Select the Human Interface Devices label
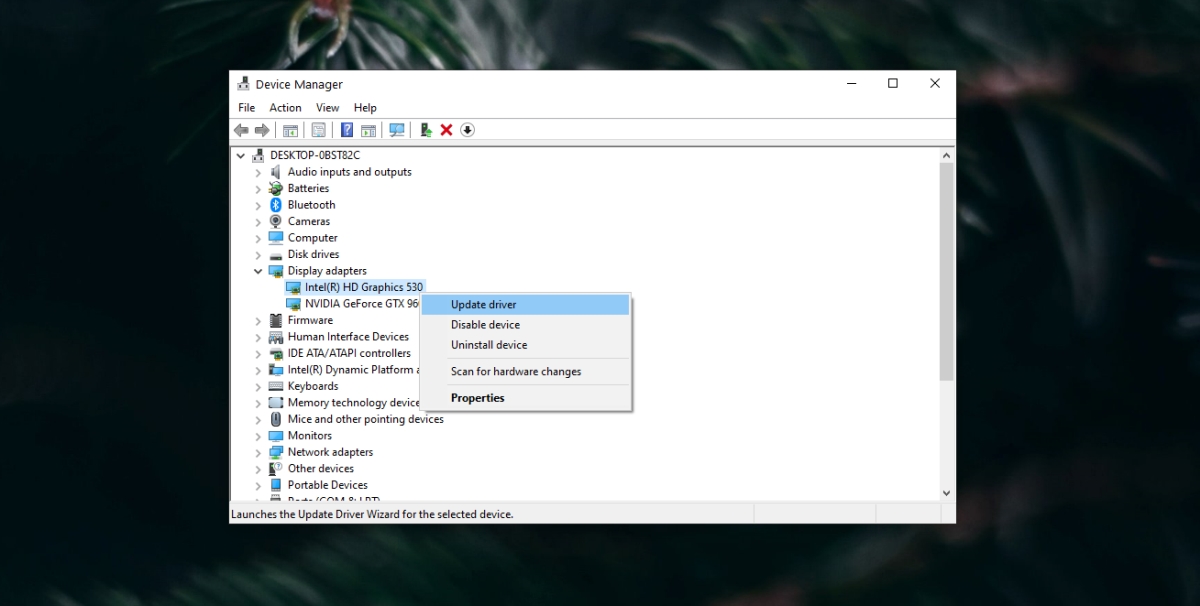This screenshot has width=1200, height=606. coord(348,337)
